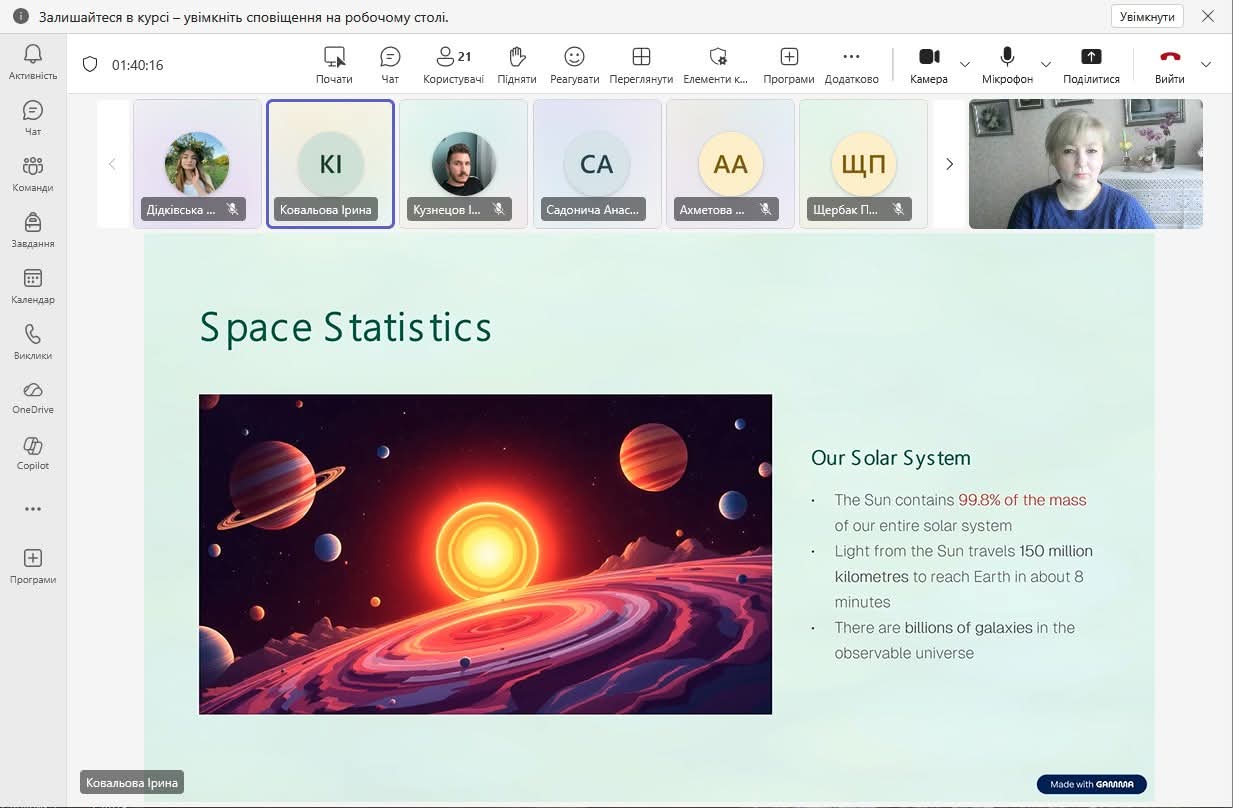Switch to the Команди teams tab
Image resolution: width=1233 pixels, height=808 pixels.
point(33,173)
